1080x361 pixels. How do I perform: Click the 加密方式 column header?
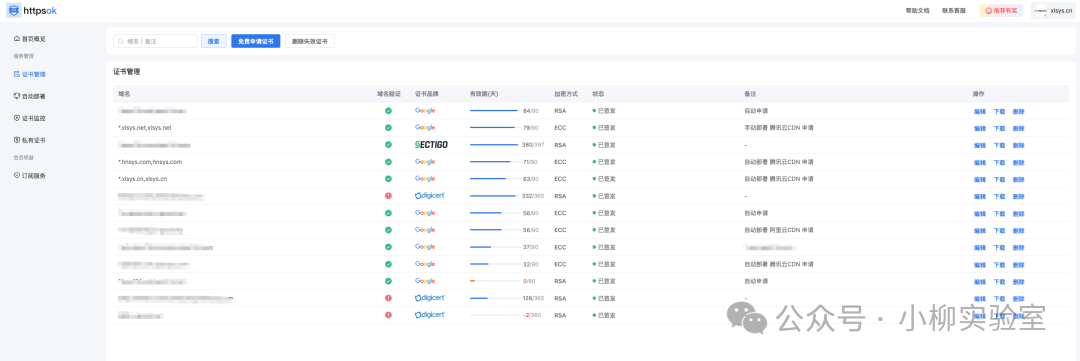tap(566, 94)
